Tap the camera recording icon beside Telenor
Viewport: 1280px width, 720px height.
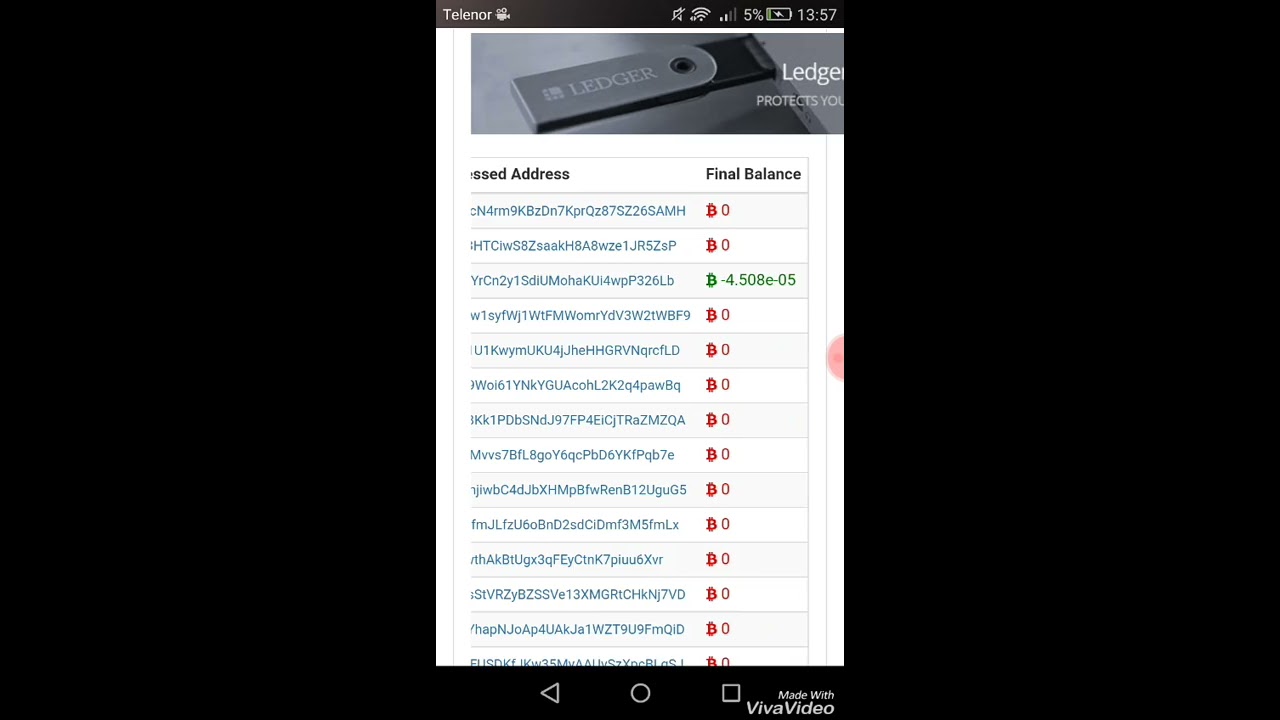click(x=503, y=15)
